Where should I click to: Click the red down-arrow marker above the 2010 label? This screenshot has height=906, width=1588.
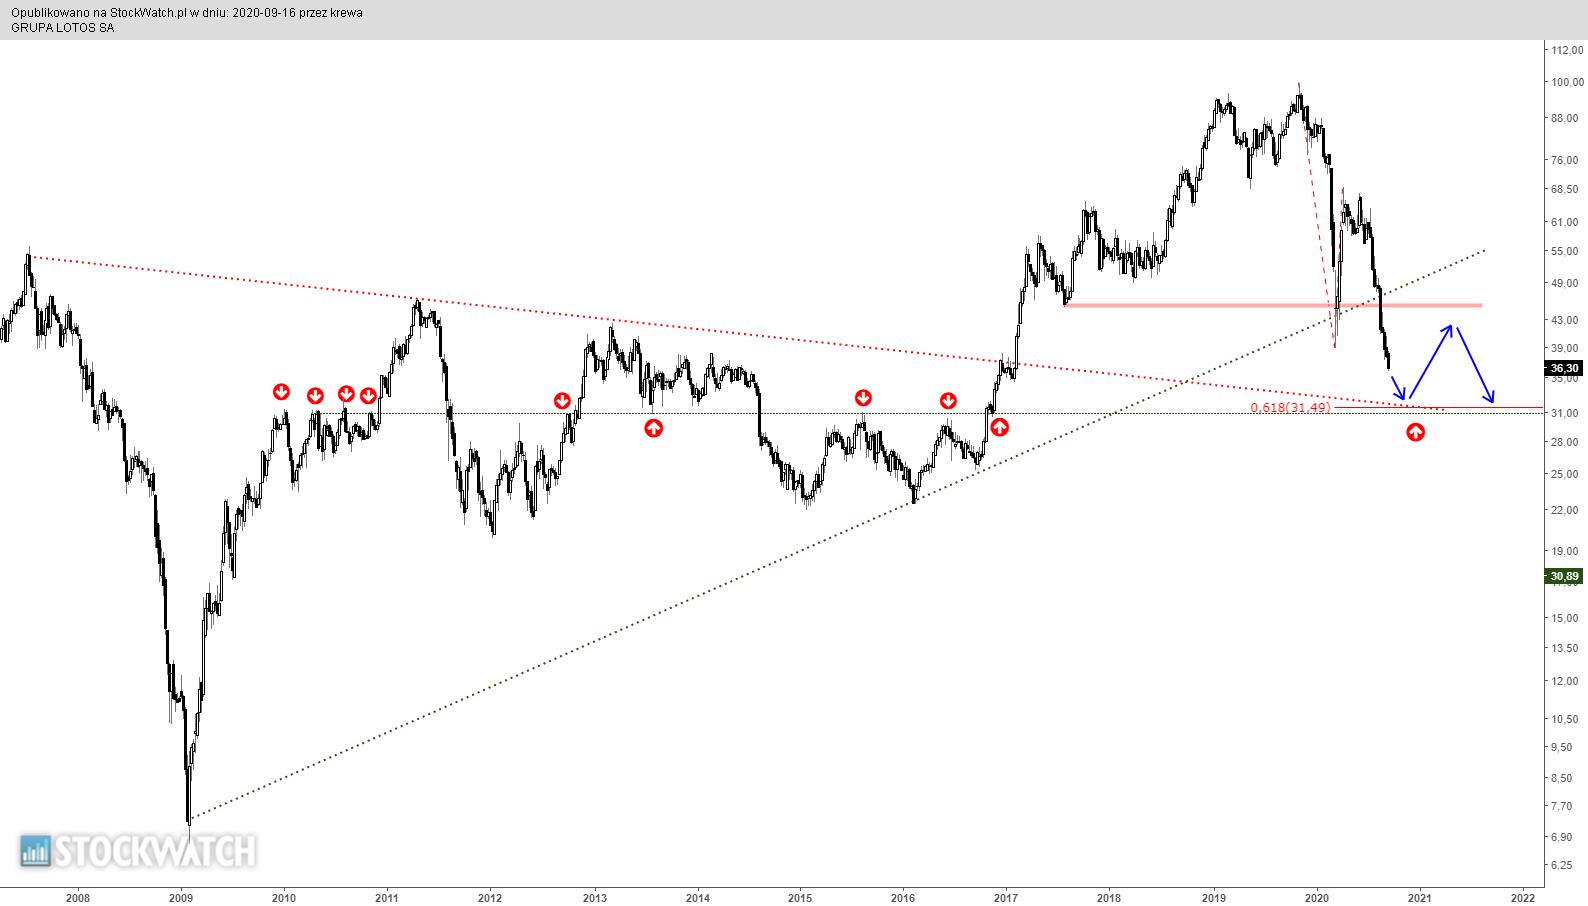pos(282,391)
